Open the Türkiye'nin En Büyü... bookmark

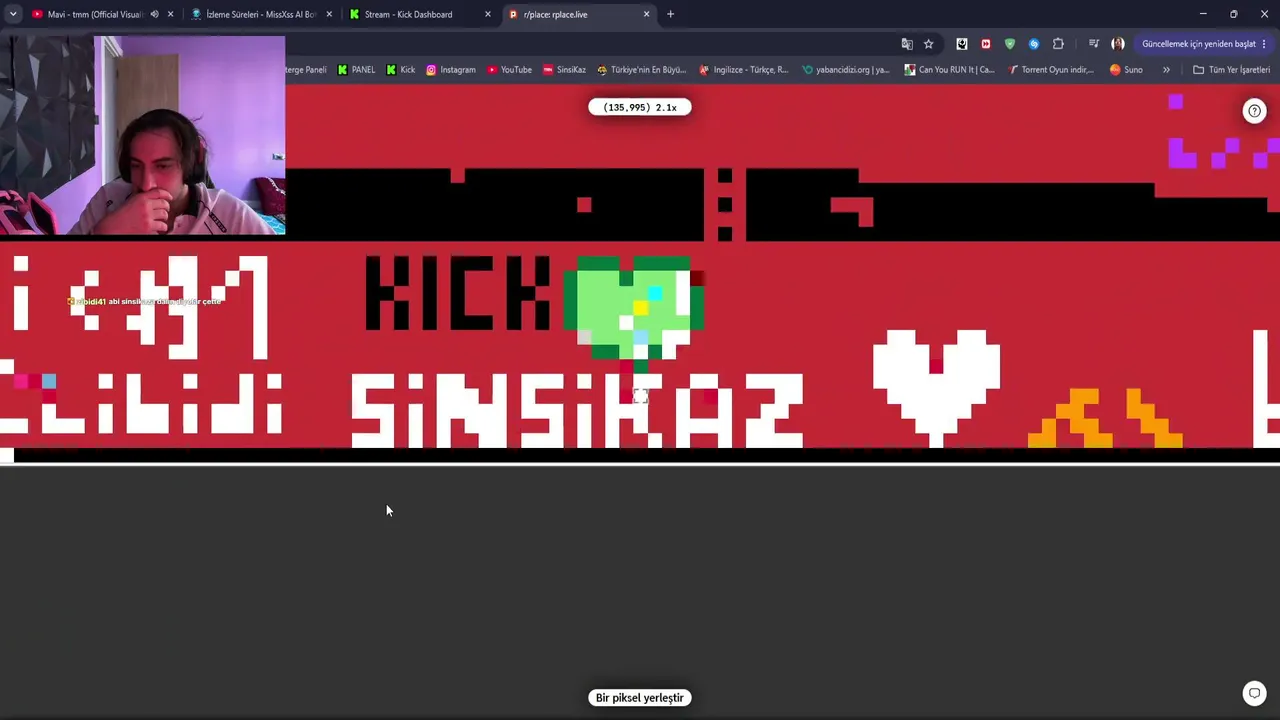tap(641, 70)
